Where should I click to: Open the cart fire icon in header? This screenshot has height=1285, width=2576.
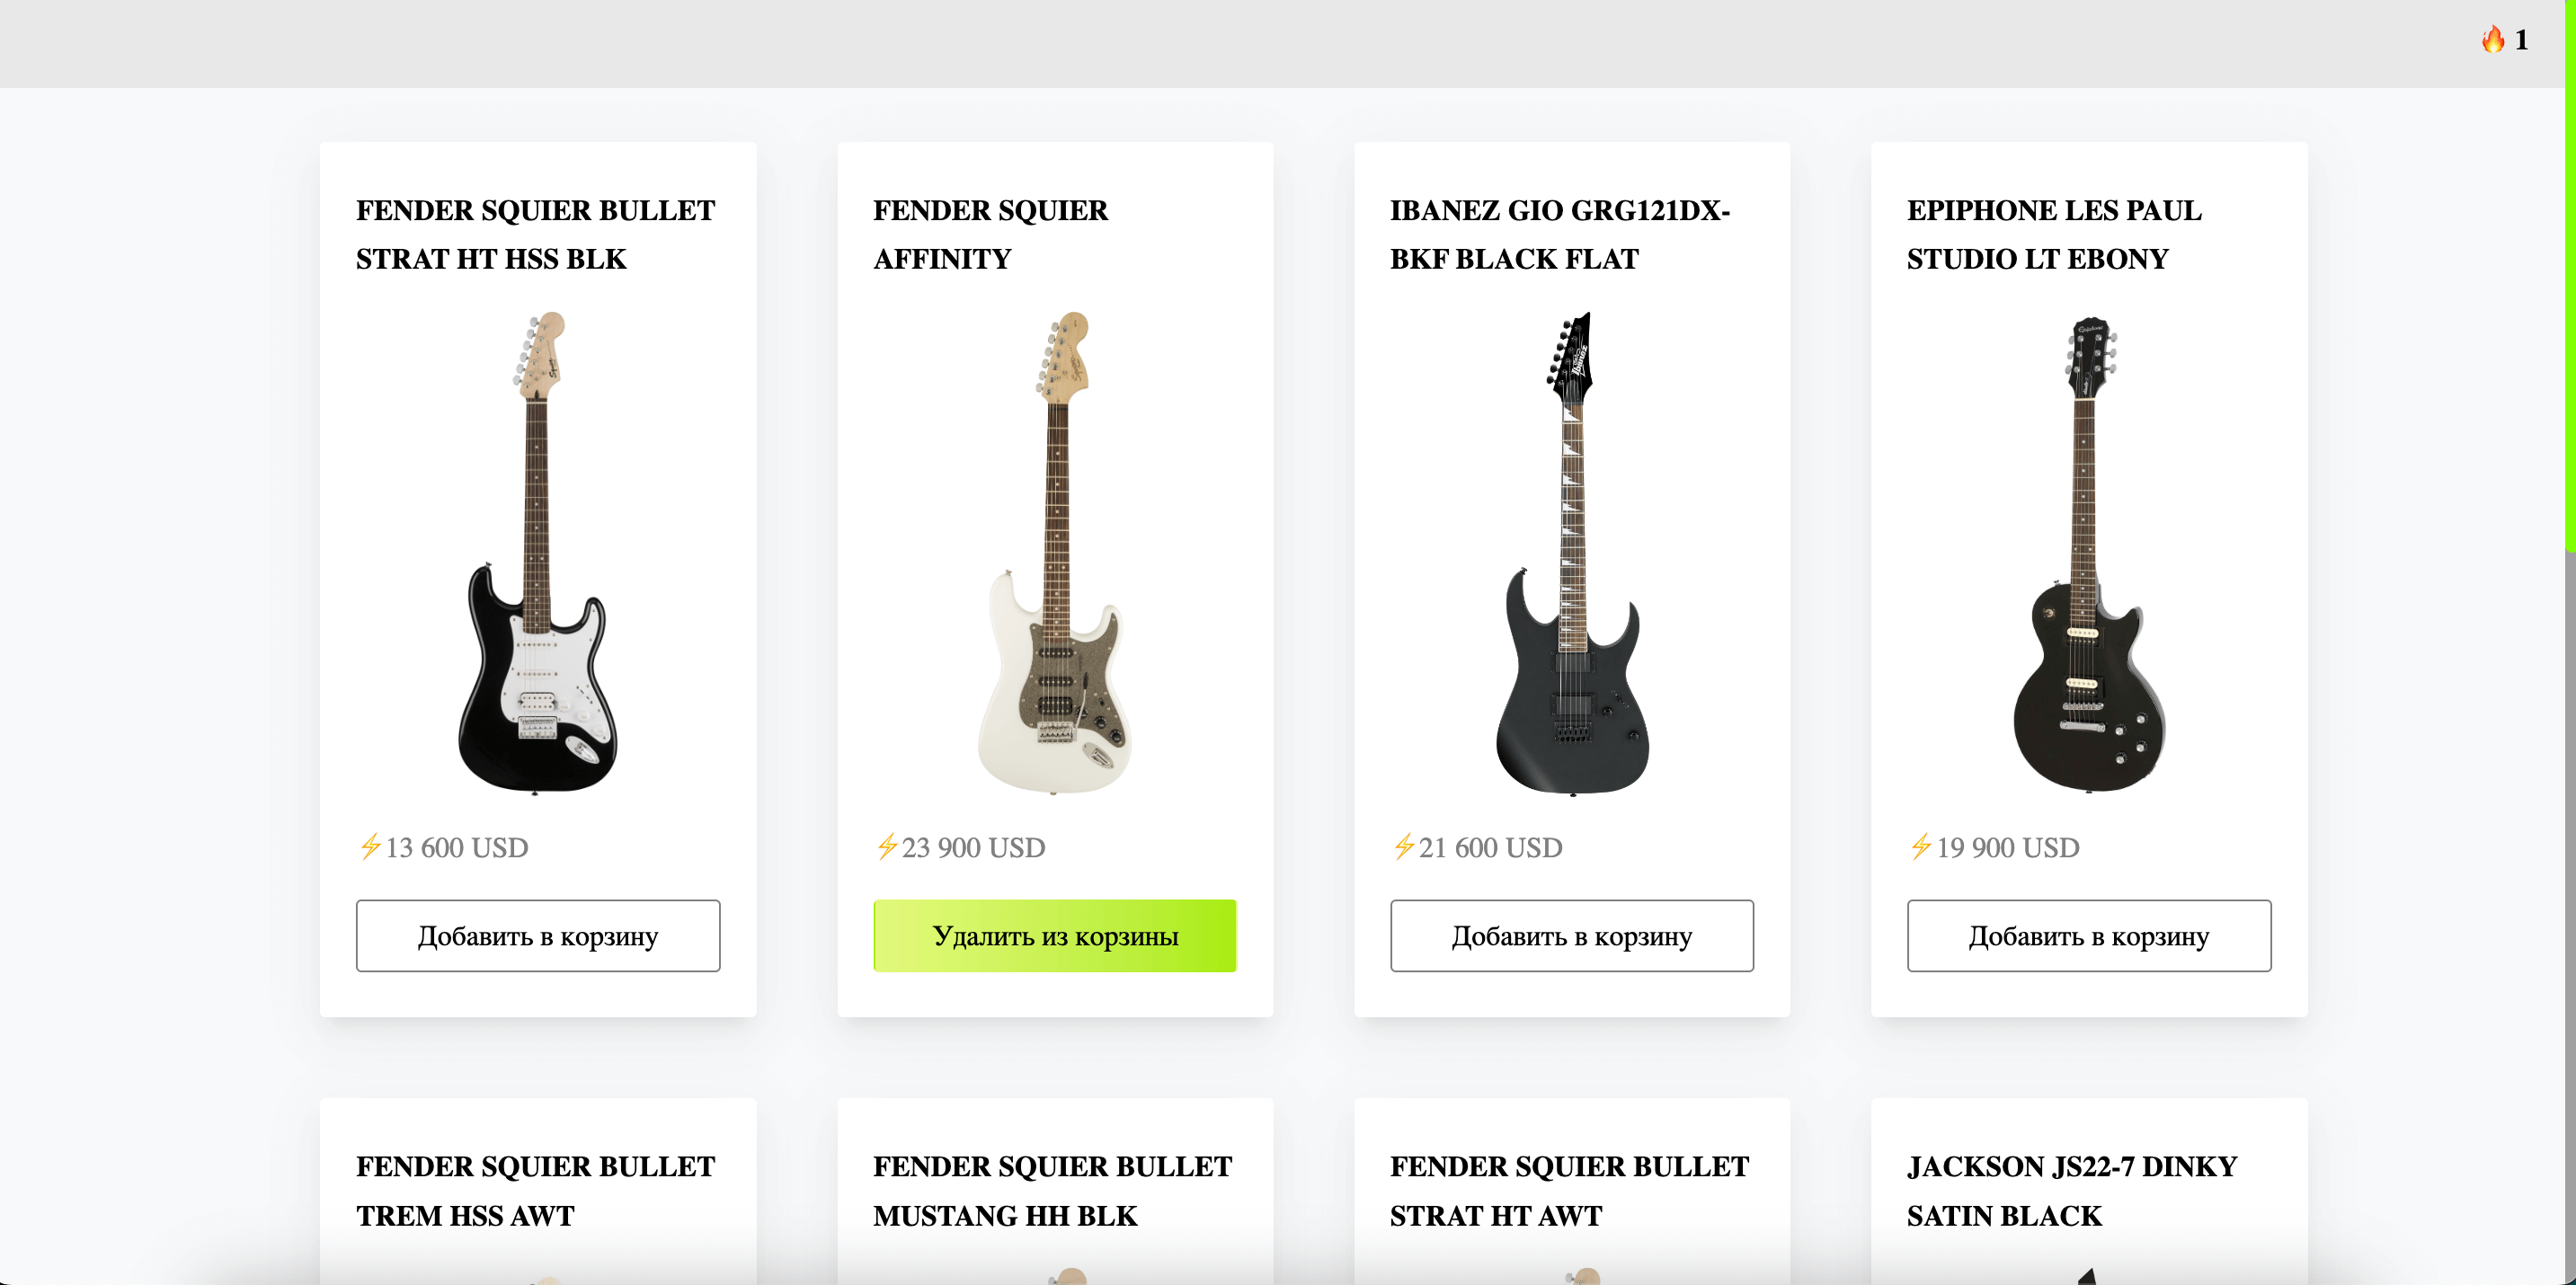[x=2493, y=40]
